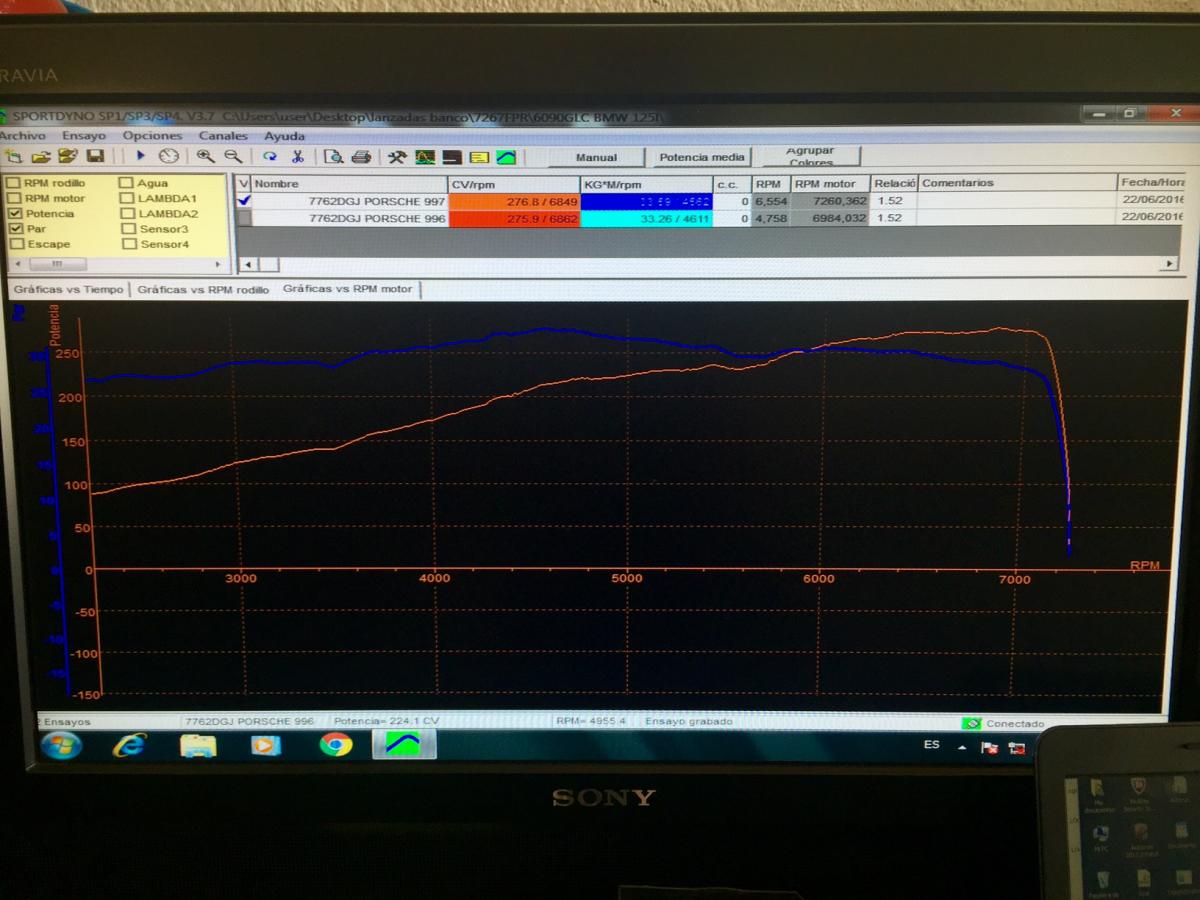This screenshot has width=1200, height=900.
Task: Click the CV/rpm column header
Action: [514, 183]
